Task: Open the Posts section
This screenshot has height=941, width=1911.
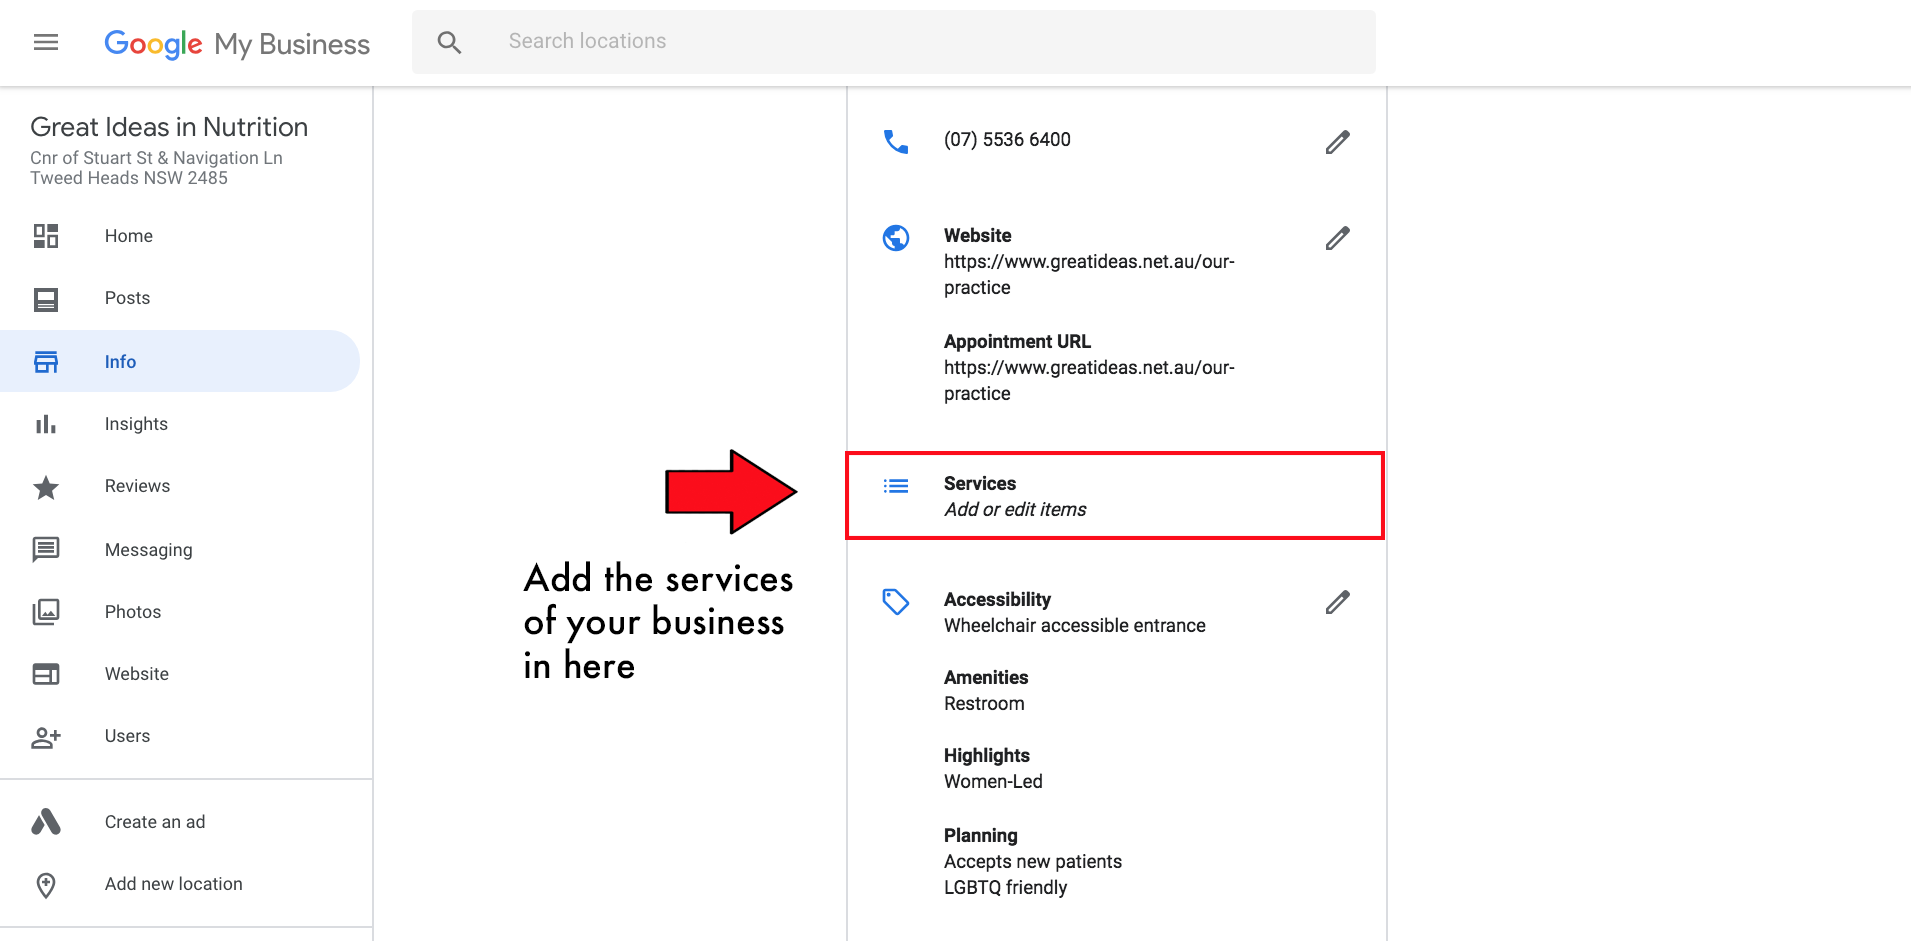Action: click(x=127, y=297)
